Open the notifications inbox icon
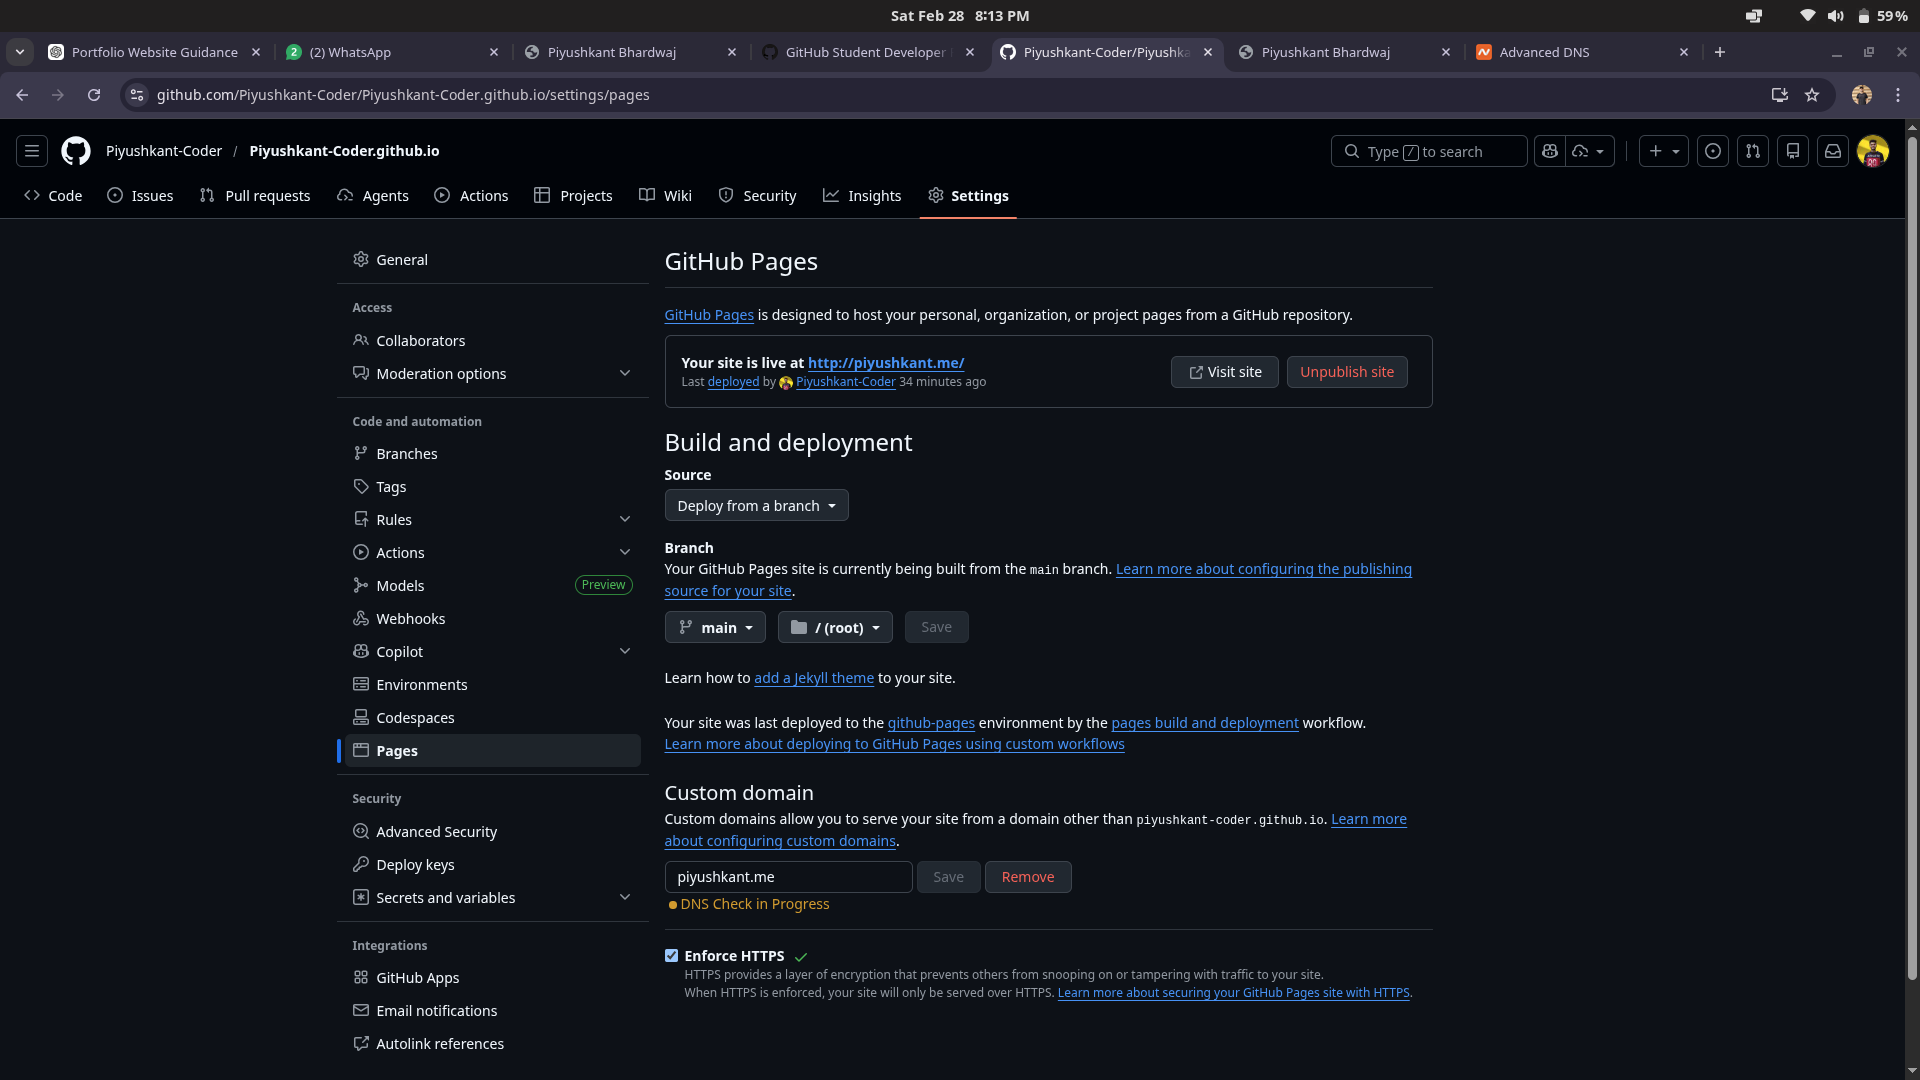The width and height of the screenshot is (1920, 1080). click(1833, 151)
